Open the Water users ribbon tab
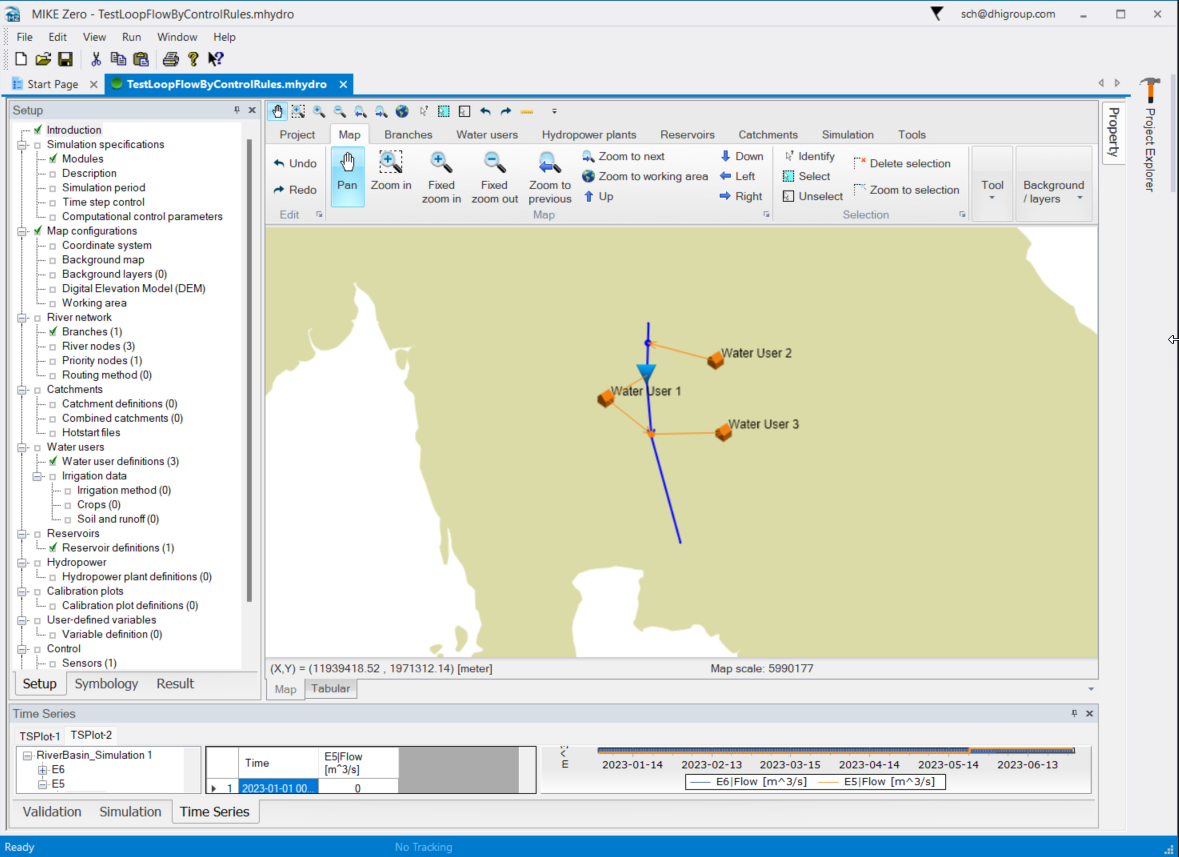This screenshot has width=1179, height=857. click(x=487, y=135)
